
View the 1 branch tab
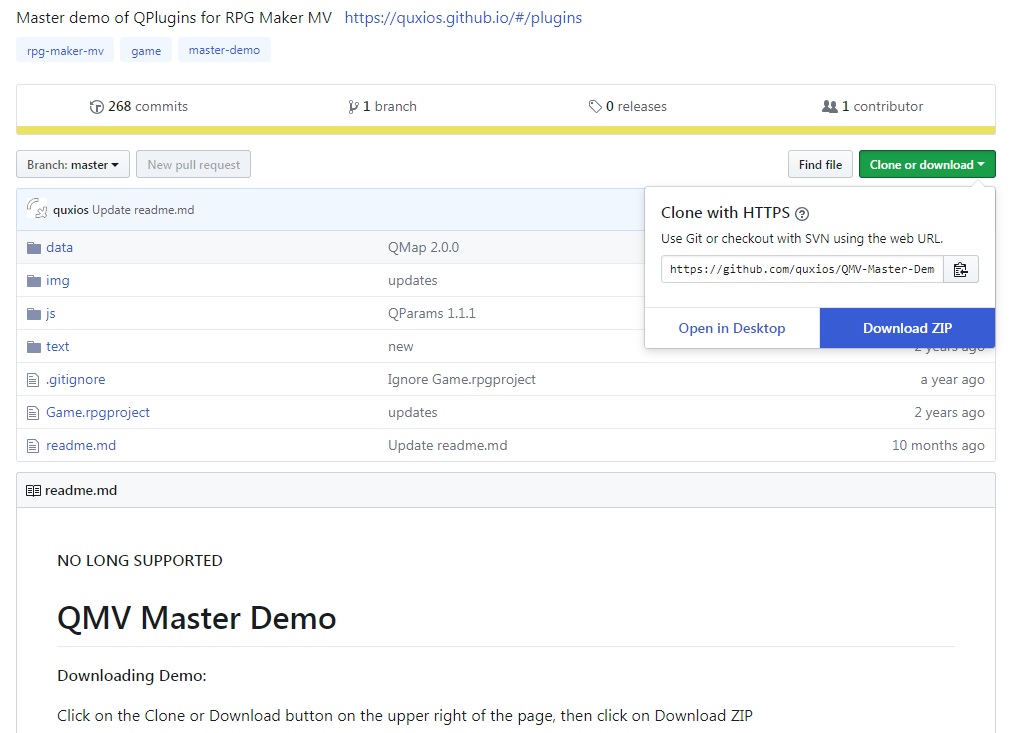383,107
